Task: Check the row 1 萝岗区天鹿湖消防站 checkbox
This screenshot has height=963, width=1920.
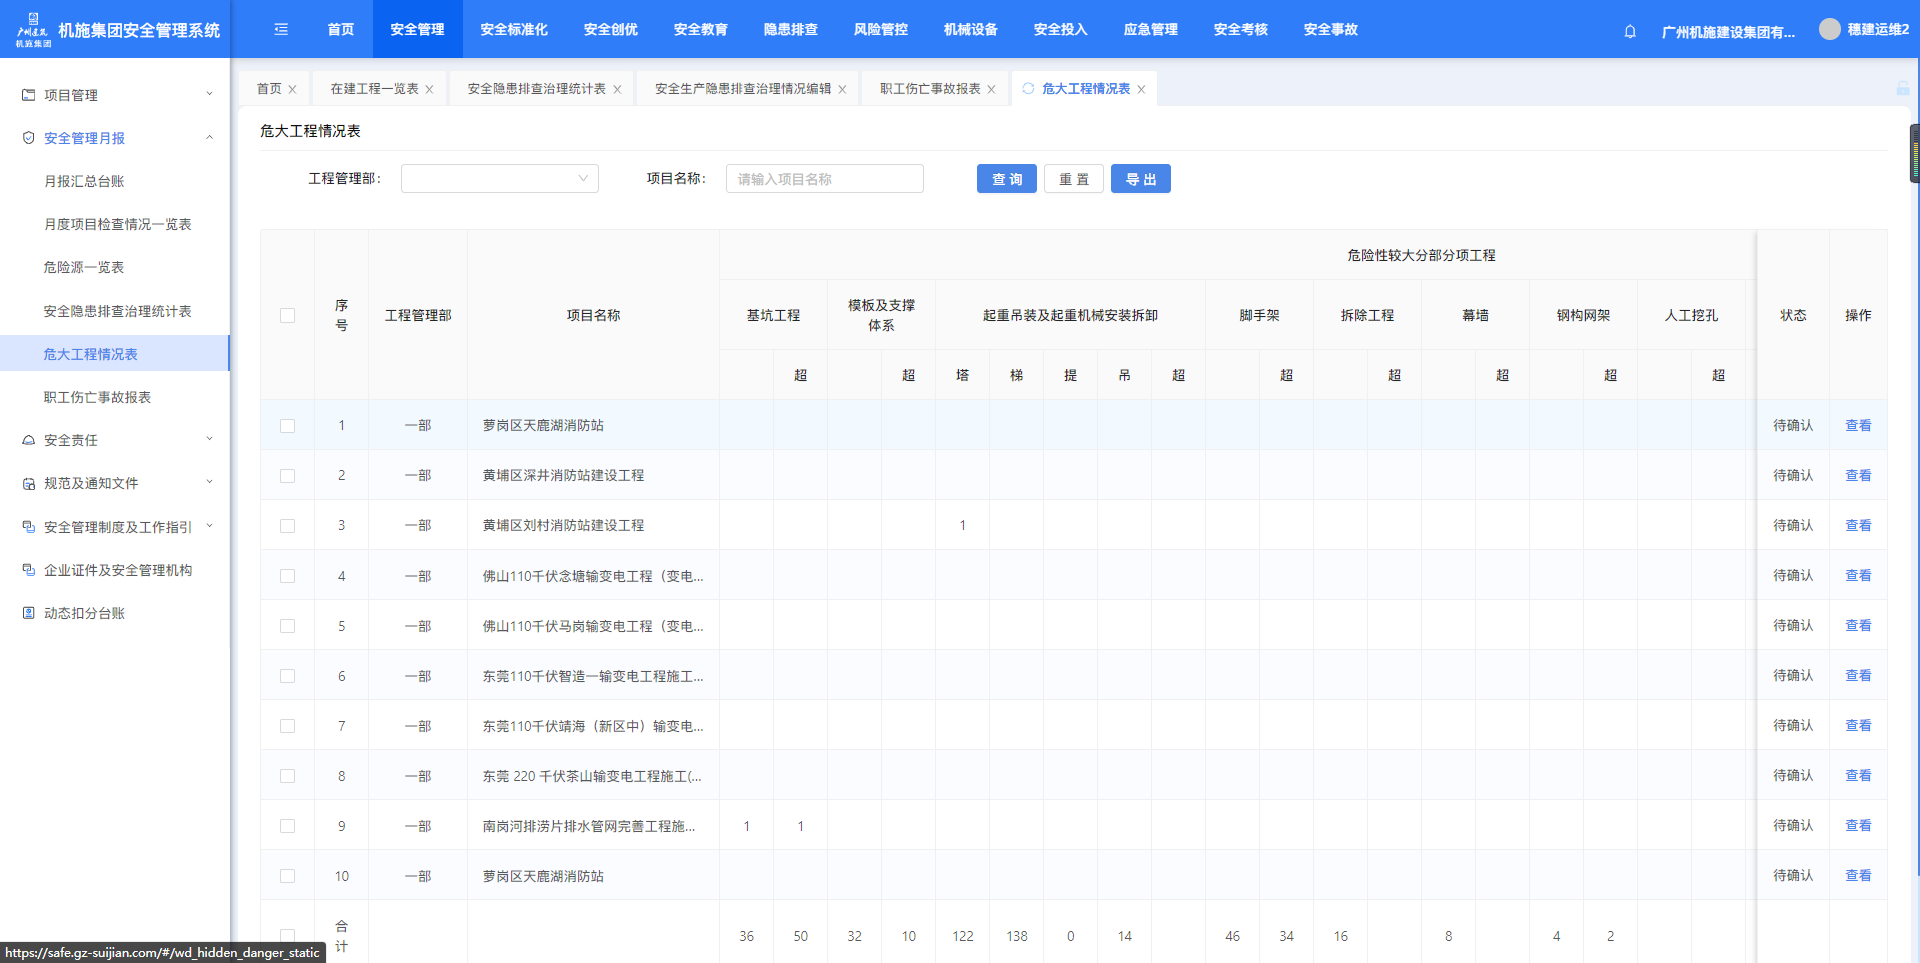Action: 288,426
